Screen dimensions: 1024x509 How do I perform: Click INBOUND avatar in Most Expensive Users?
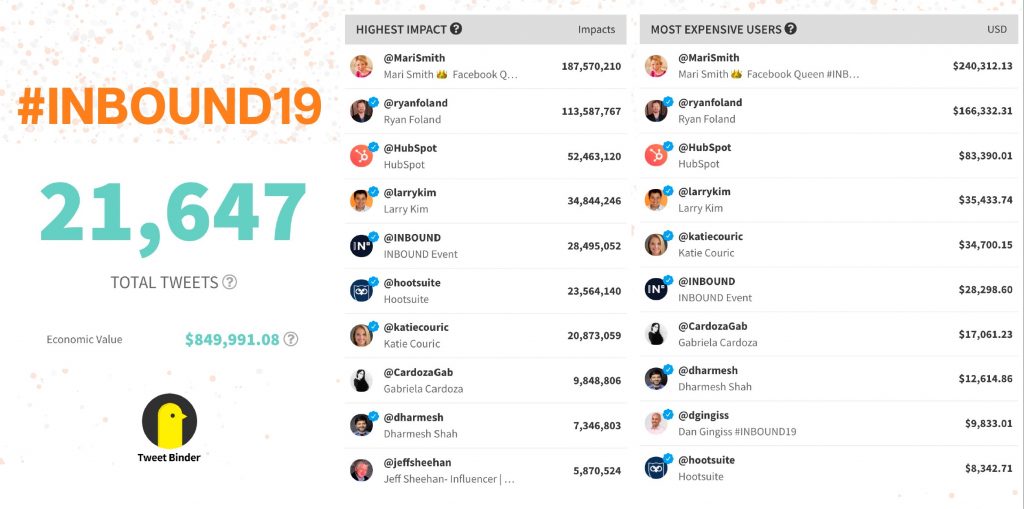(x=656, y=289)
